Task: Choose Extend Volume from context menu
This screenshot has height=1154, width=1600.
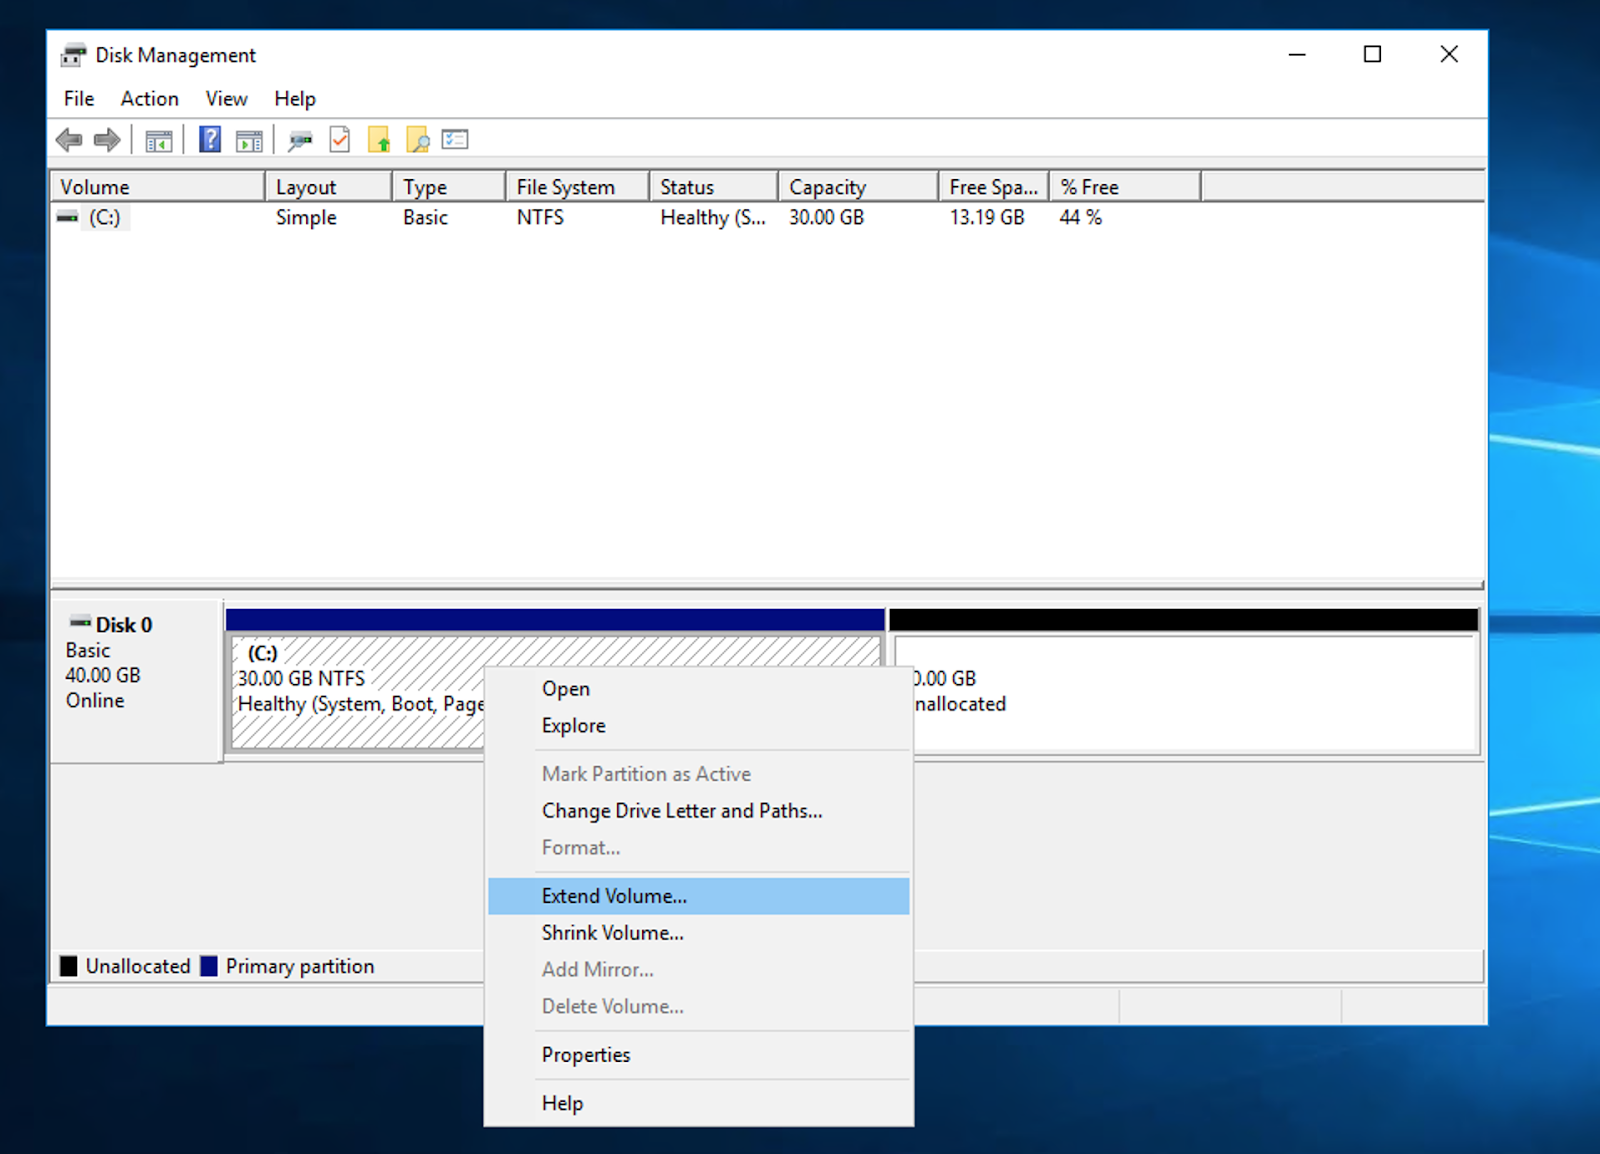Action: click(x=614, y=896)
